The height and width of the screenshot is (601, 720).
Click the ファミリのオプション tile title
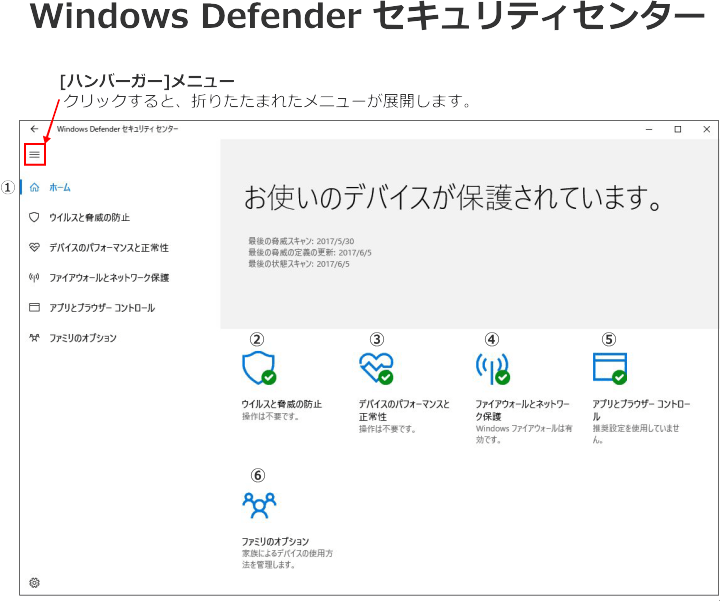pyautogui.click(x=276, y=541)
